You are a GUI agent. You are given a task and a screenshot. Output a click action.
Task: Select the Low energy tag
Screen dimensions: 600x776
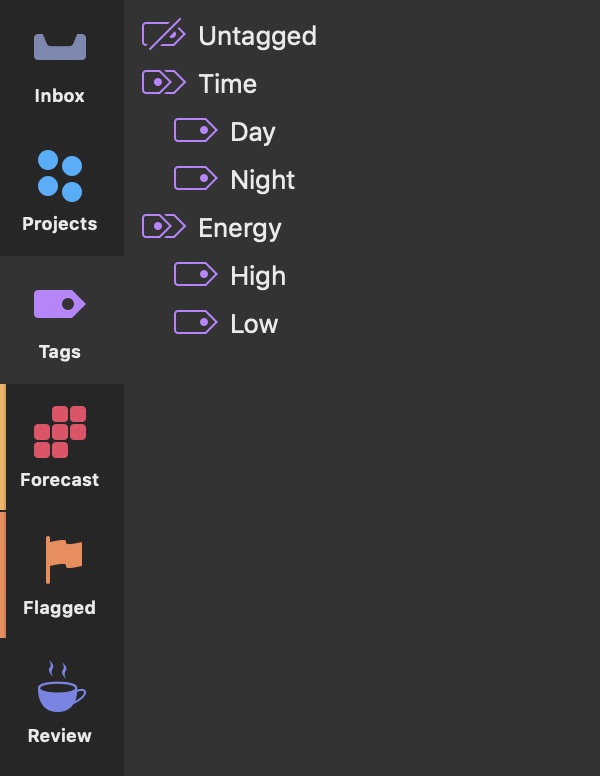tap(362, 323)
